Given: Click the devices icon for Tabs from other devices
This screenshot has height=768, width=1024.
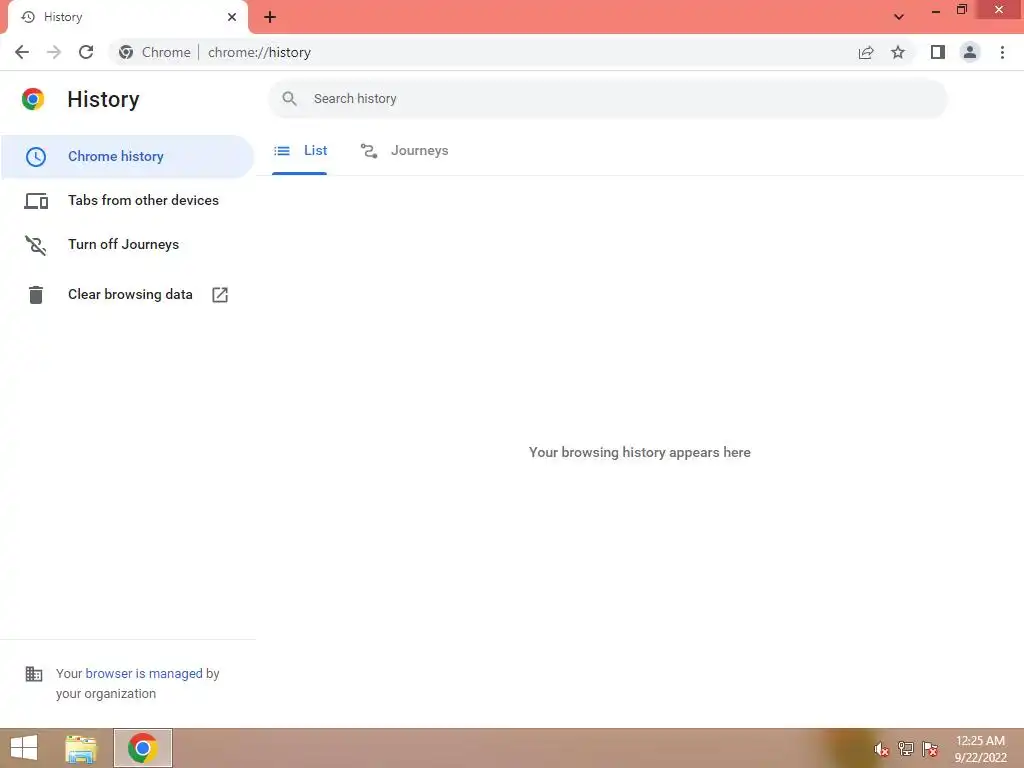Looking at the screenshot, I should pyautogui.click(x=36, y=201).
